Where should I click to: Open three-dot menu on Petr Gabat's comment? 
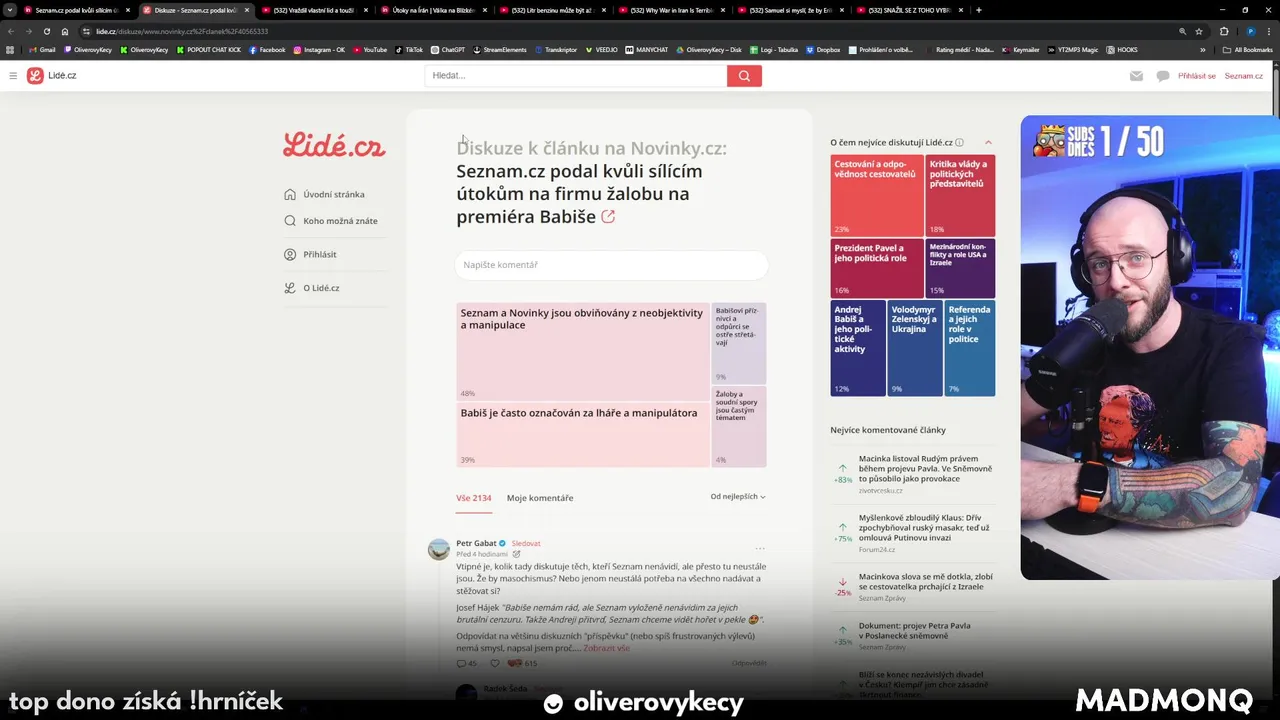(760, 548)
